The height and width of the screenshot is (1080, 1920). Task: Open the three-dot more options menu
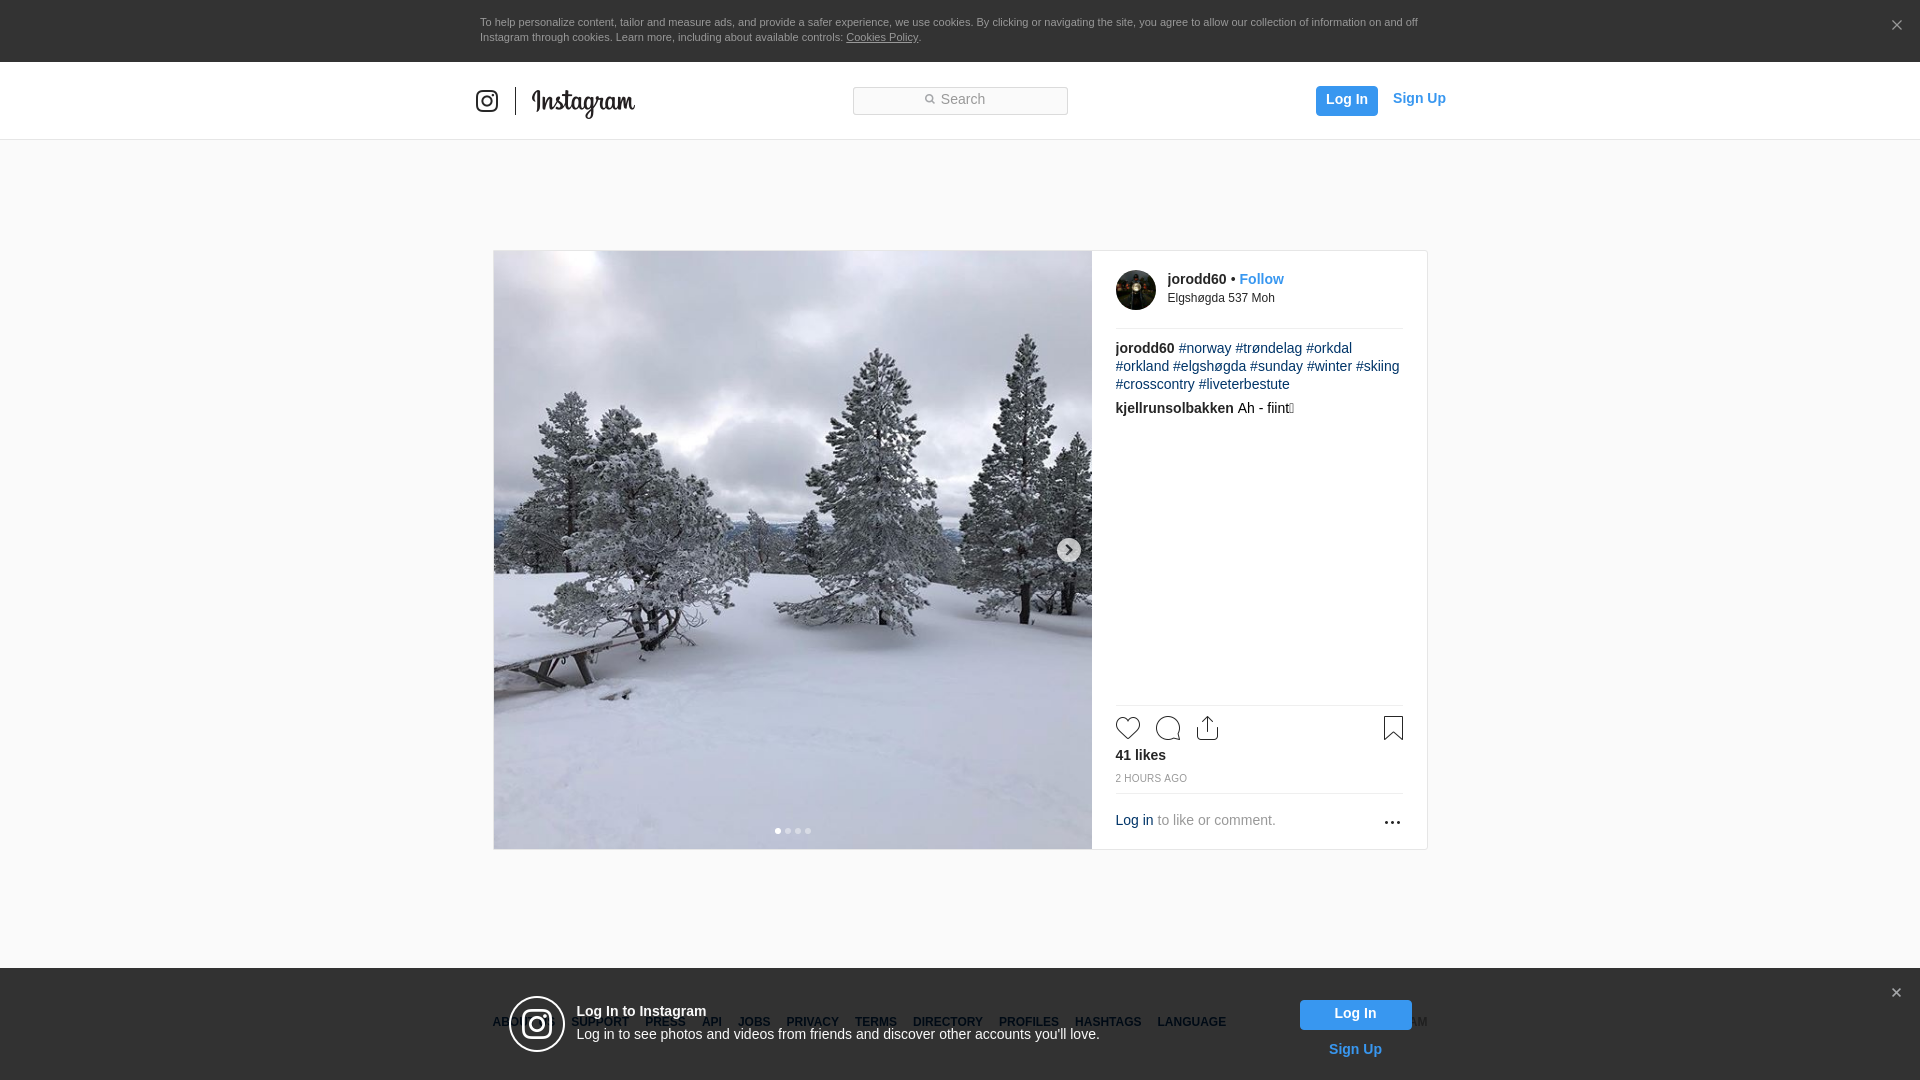pos(1392,822)
